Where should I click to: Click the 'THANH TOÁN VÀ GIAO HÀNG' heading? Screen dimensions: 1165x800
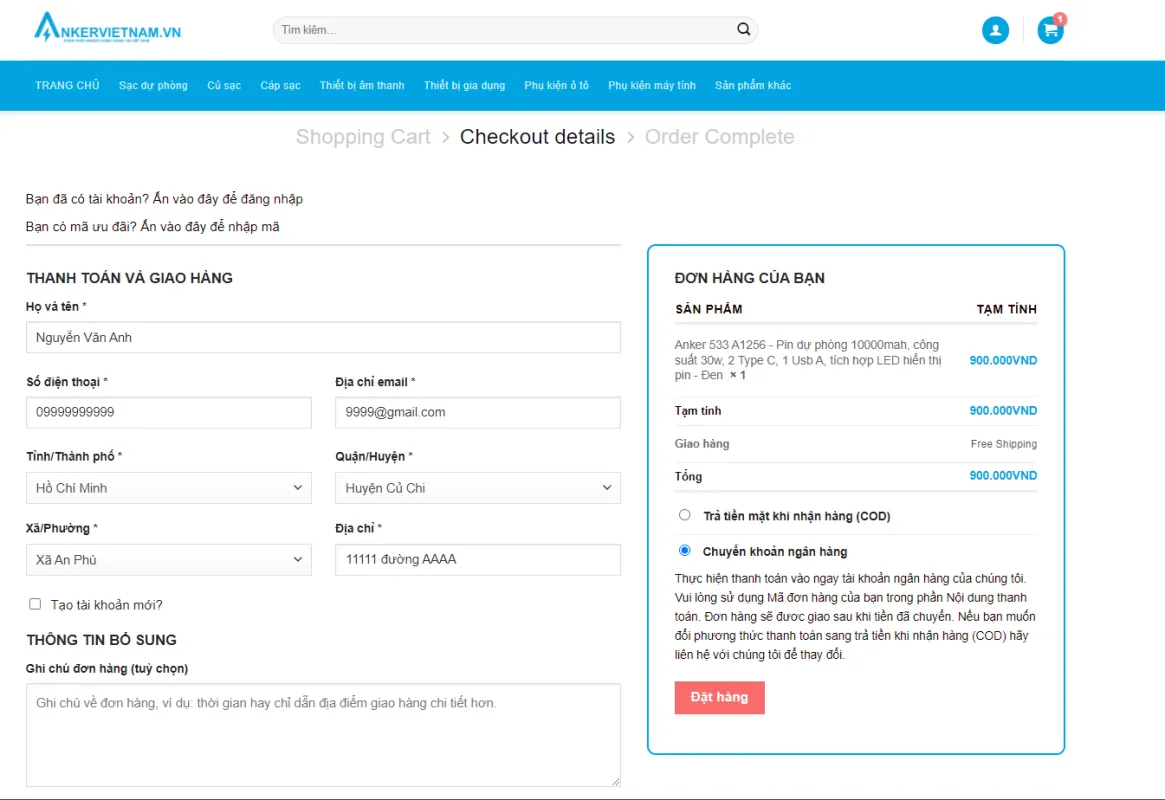[129, 278]
